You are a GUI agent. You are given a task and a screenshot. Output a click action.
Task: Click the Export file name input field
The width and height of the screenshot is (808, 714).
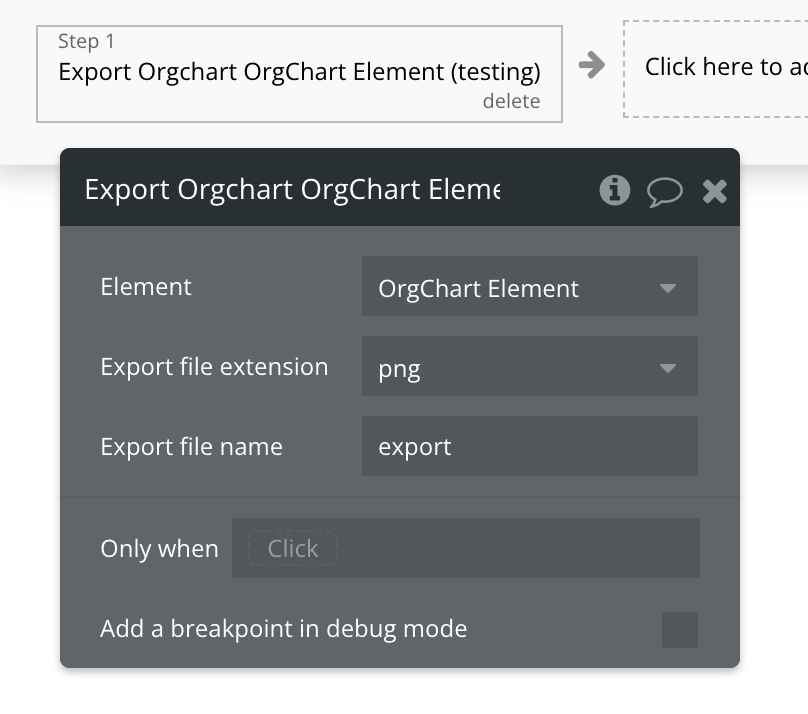(530, 446)
